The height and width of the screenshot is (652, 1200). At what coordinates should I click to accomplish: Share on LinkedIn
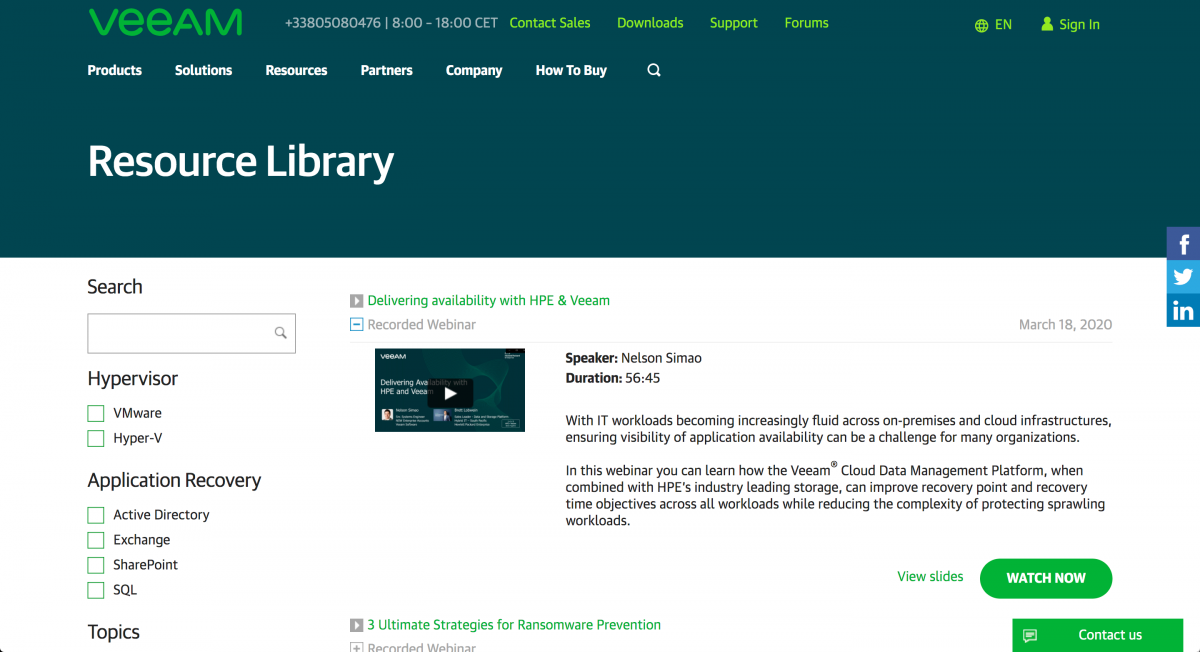pyautogui.click(x=1183, y=310)
